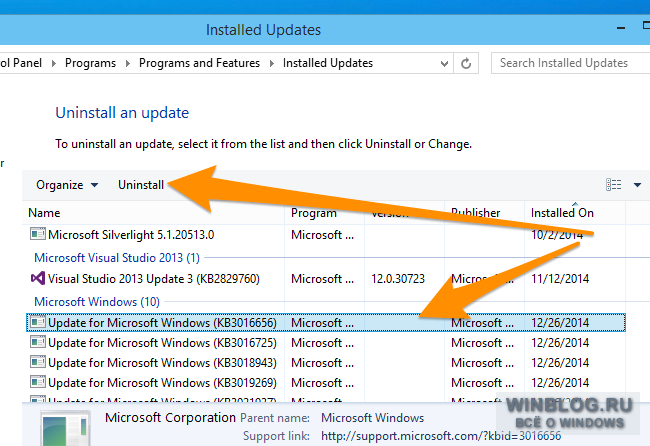Select Visual Studio 2013 Update 3 (KB2829760)
Image resolution: width=650 pixels, height=446 pixels.
(x=325, y=279)
